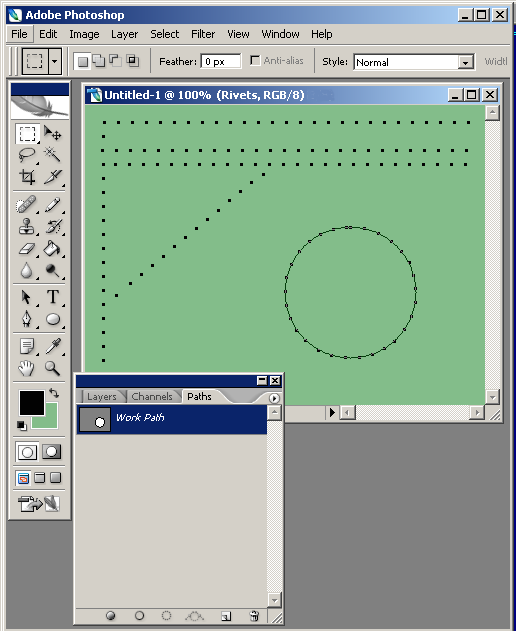Open the tool preset picker arrow
Image resolution: width=516 pixels, height=631 pixels.
pos(54,62)
